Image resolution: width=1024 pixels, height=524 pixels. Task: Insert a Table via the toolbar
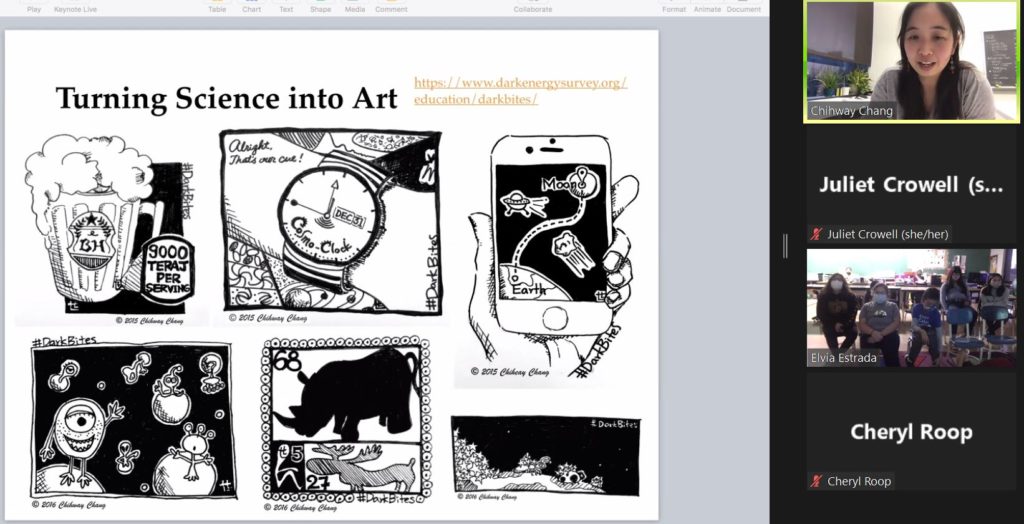(217, 8)
